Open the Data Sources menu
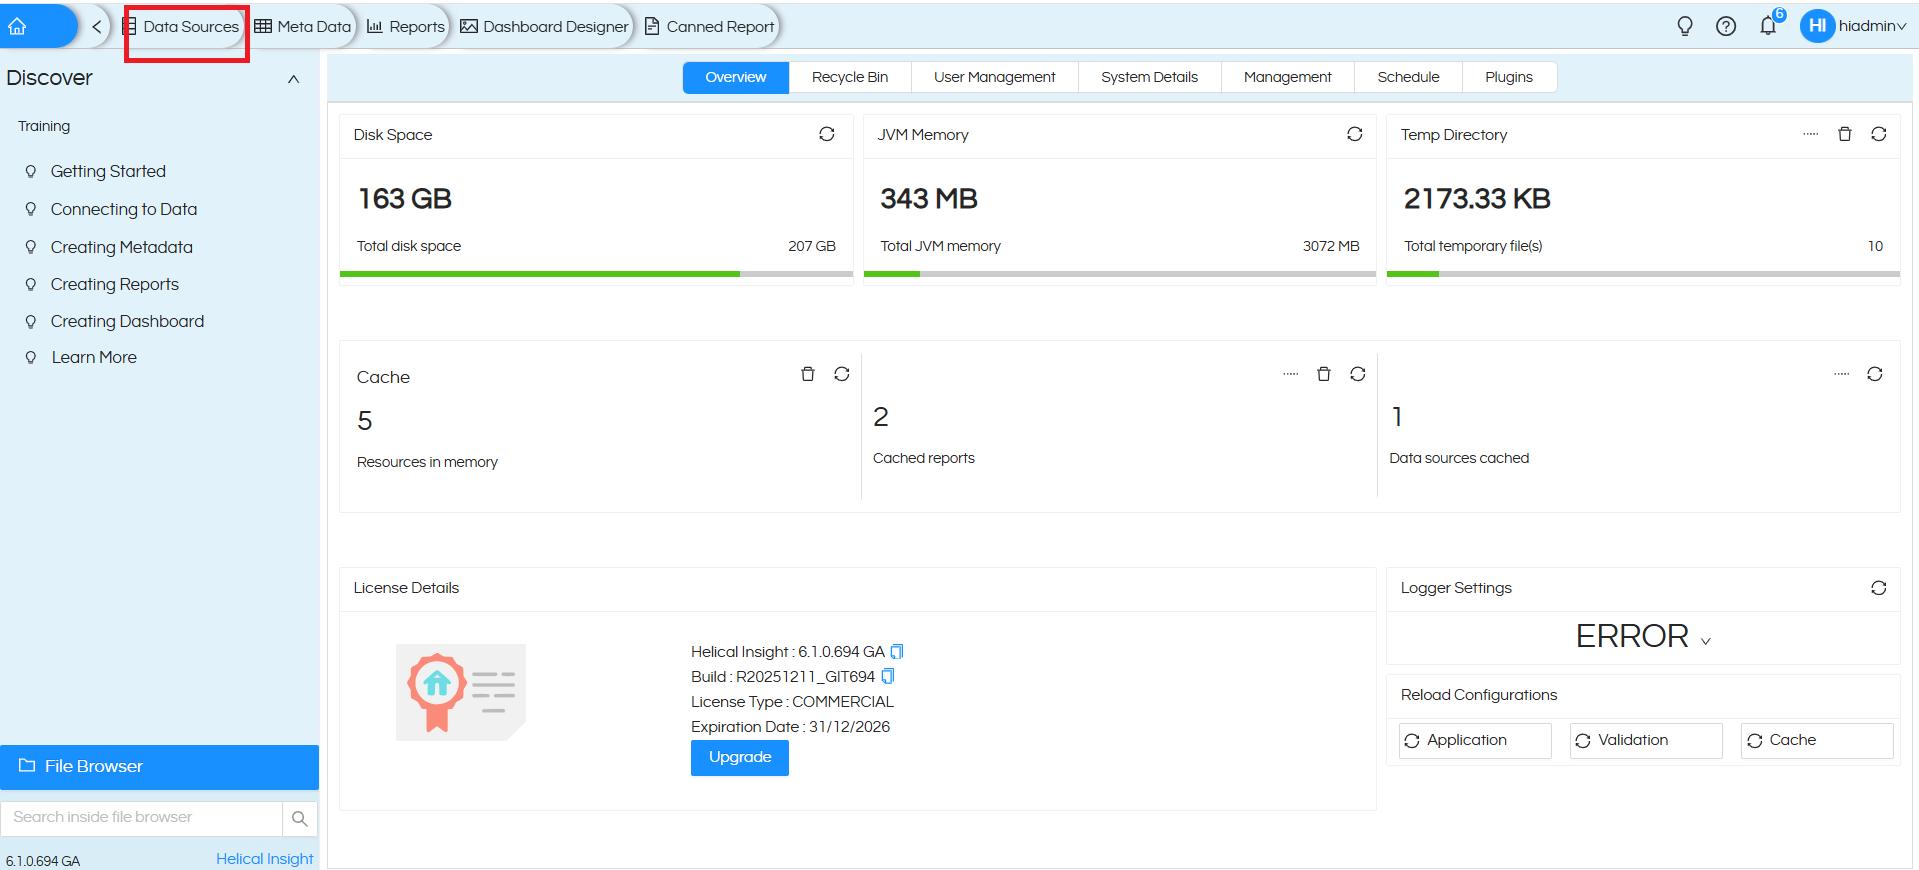This screenshot has height=870, width=1919. (182, 27)
